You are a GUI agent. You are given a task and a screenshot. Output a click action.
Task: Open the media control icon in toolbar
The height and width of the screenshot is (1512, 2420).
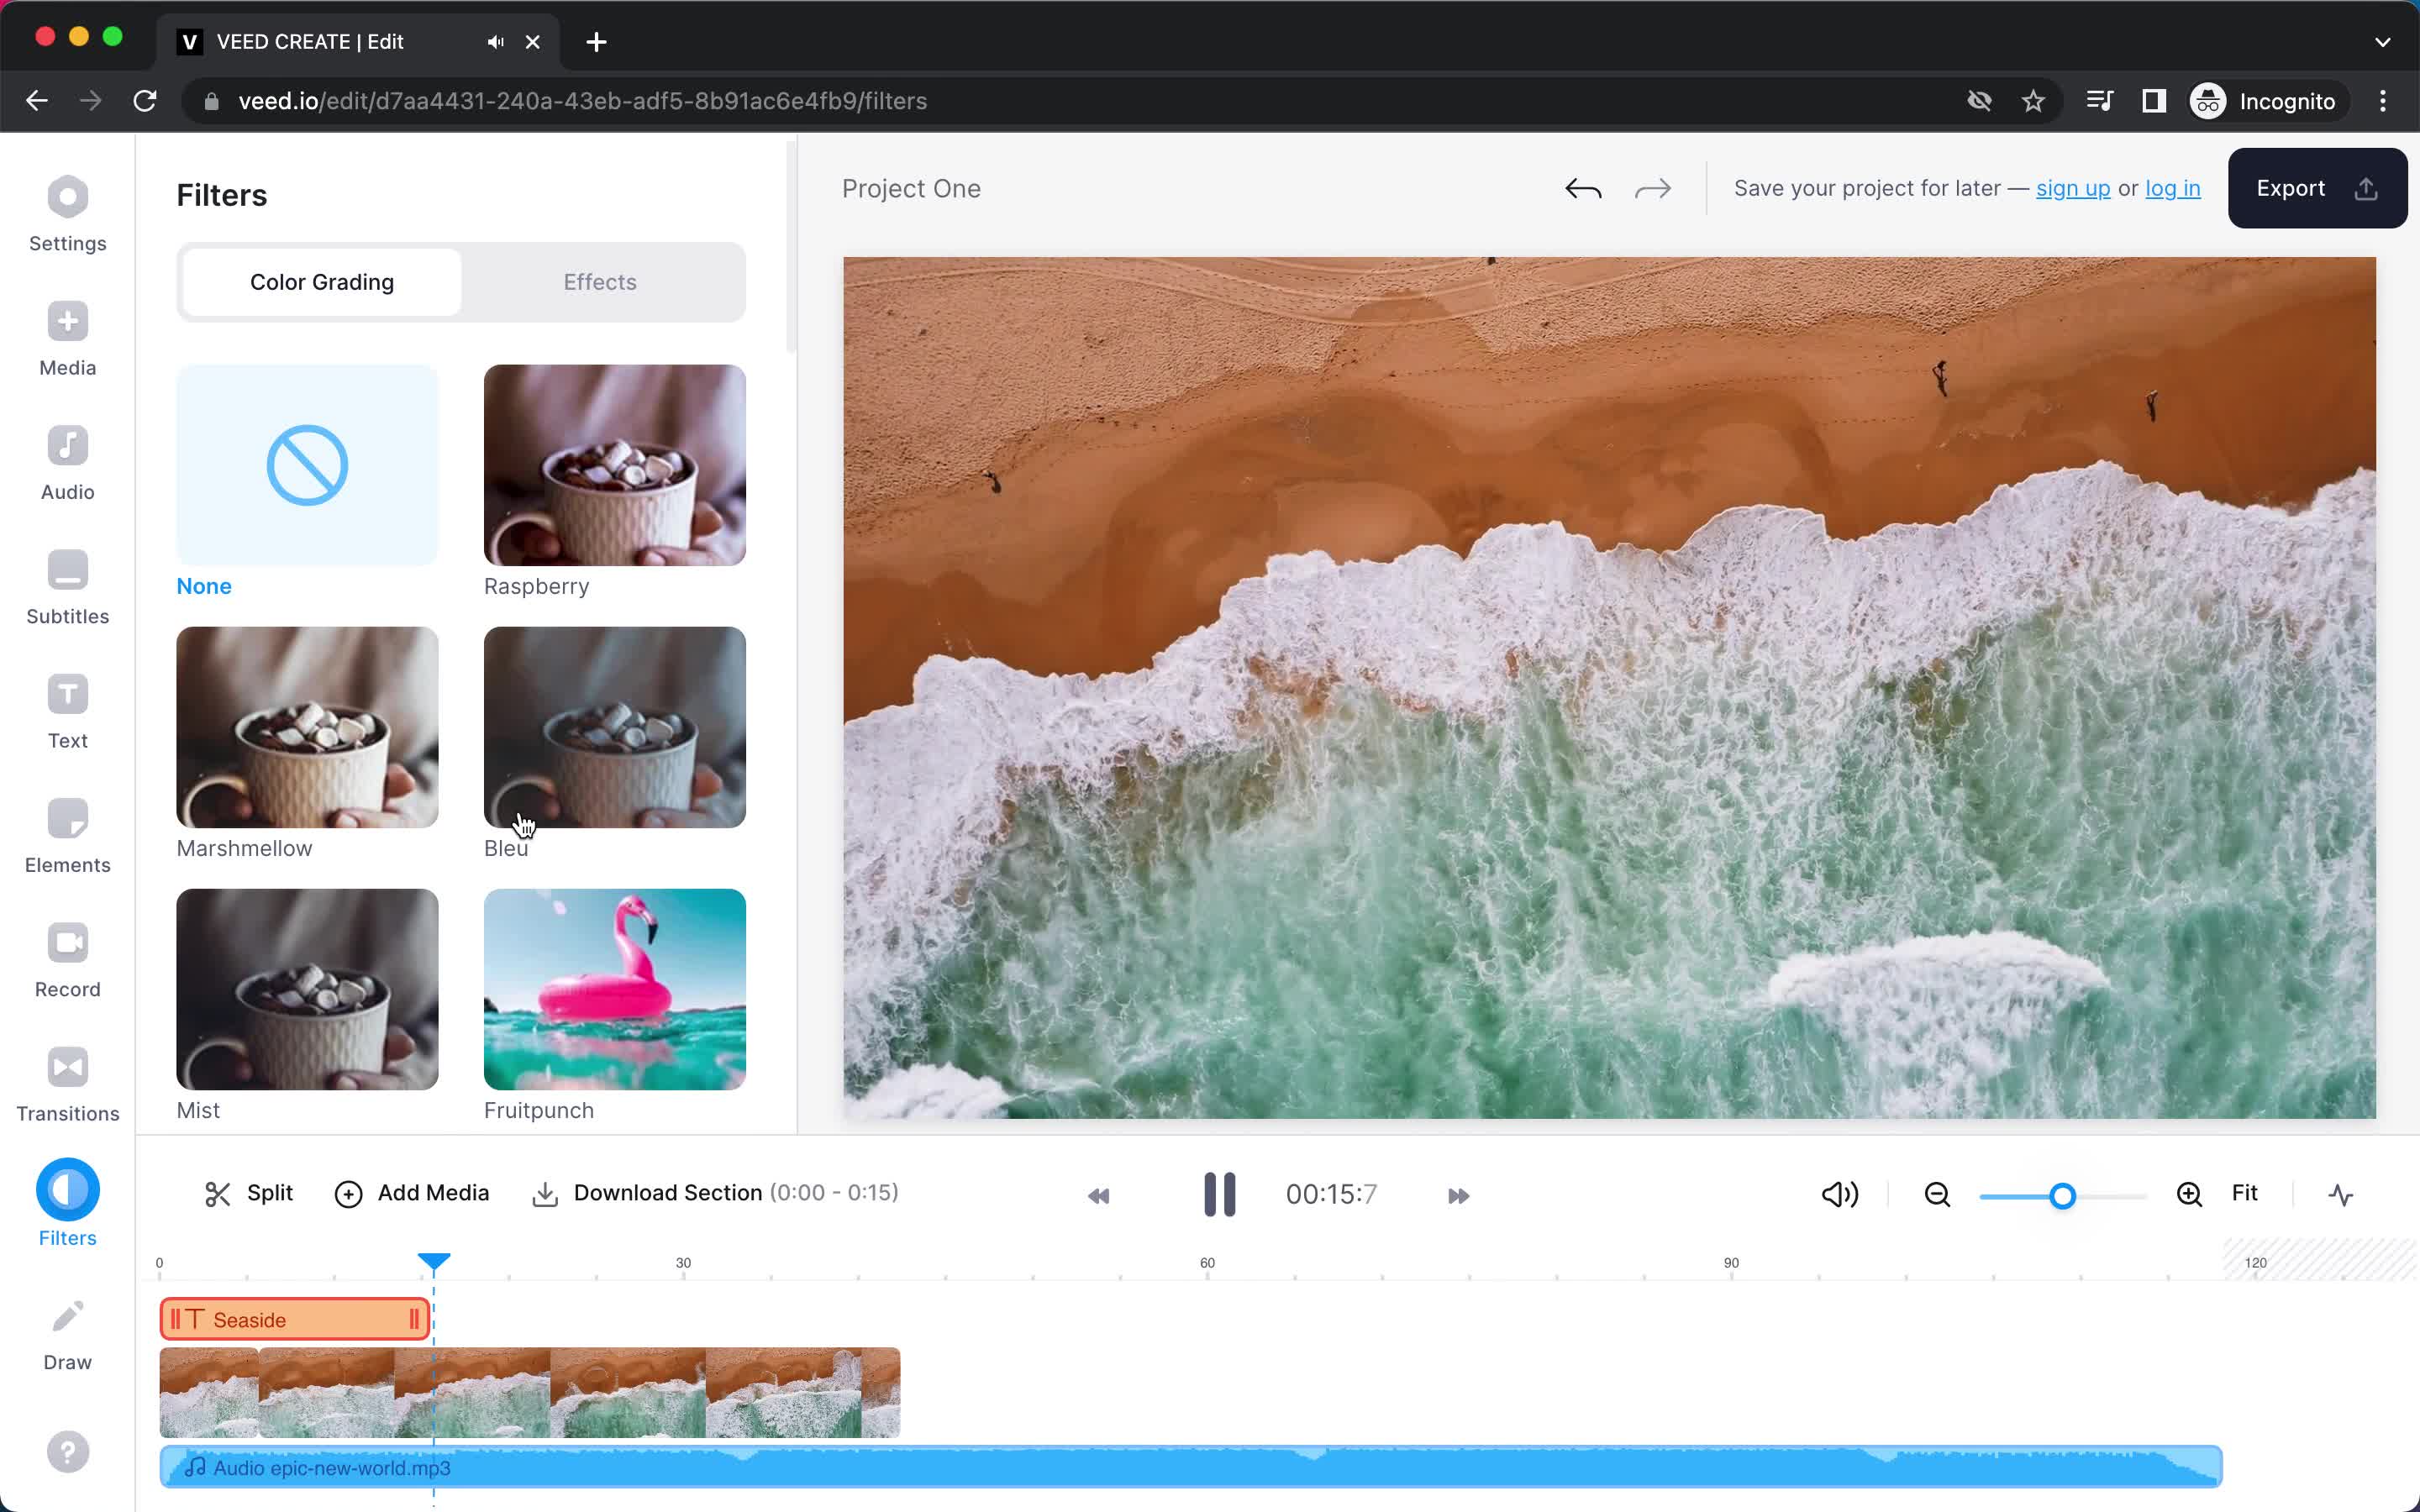click(x=2099, y=101)
